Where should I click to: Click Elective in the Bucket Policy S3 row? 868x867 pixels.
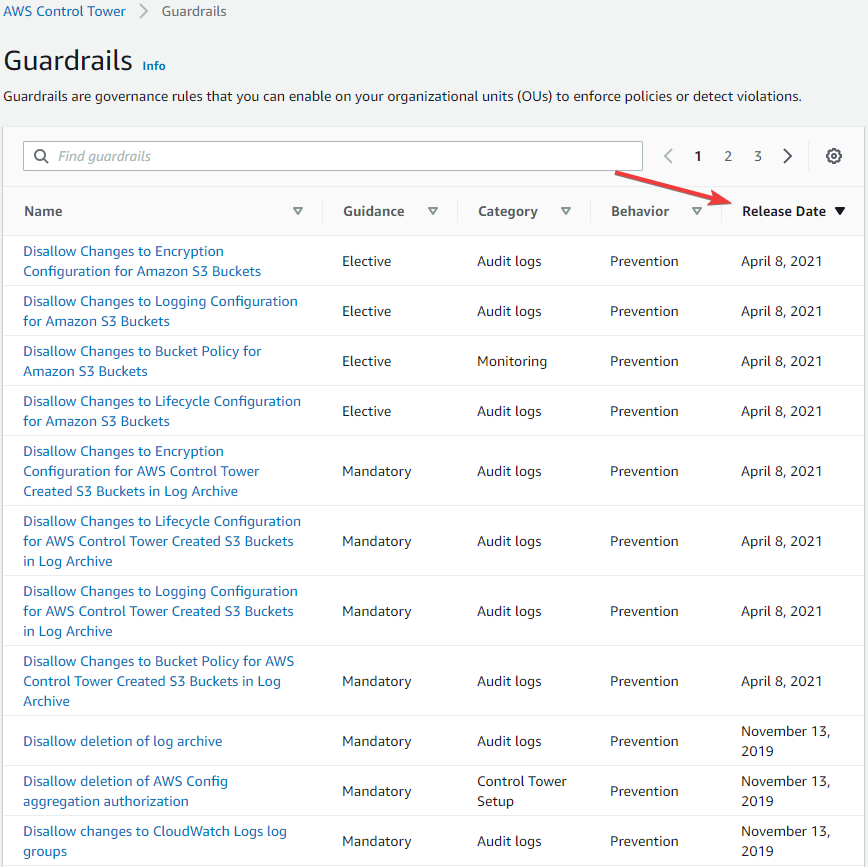pos(366,361)
